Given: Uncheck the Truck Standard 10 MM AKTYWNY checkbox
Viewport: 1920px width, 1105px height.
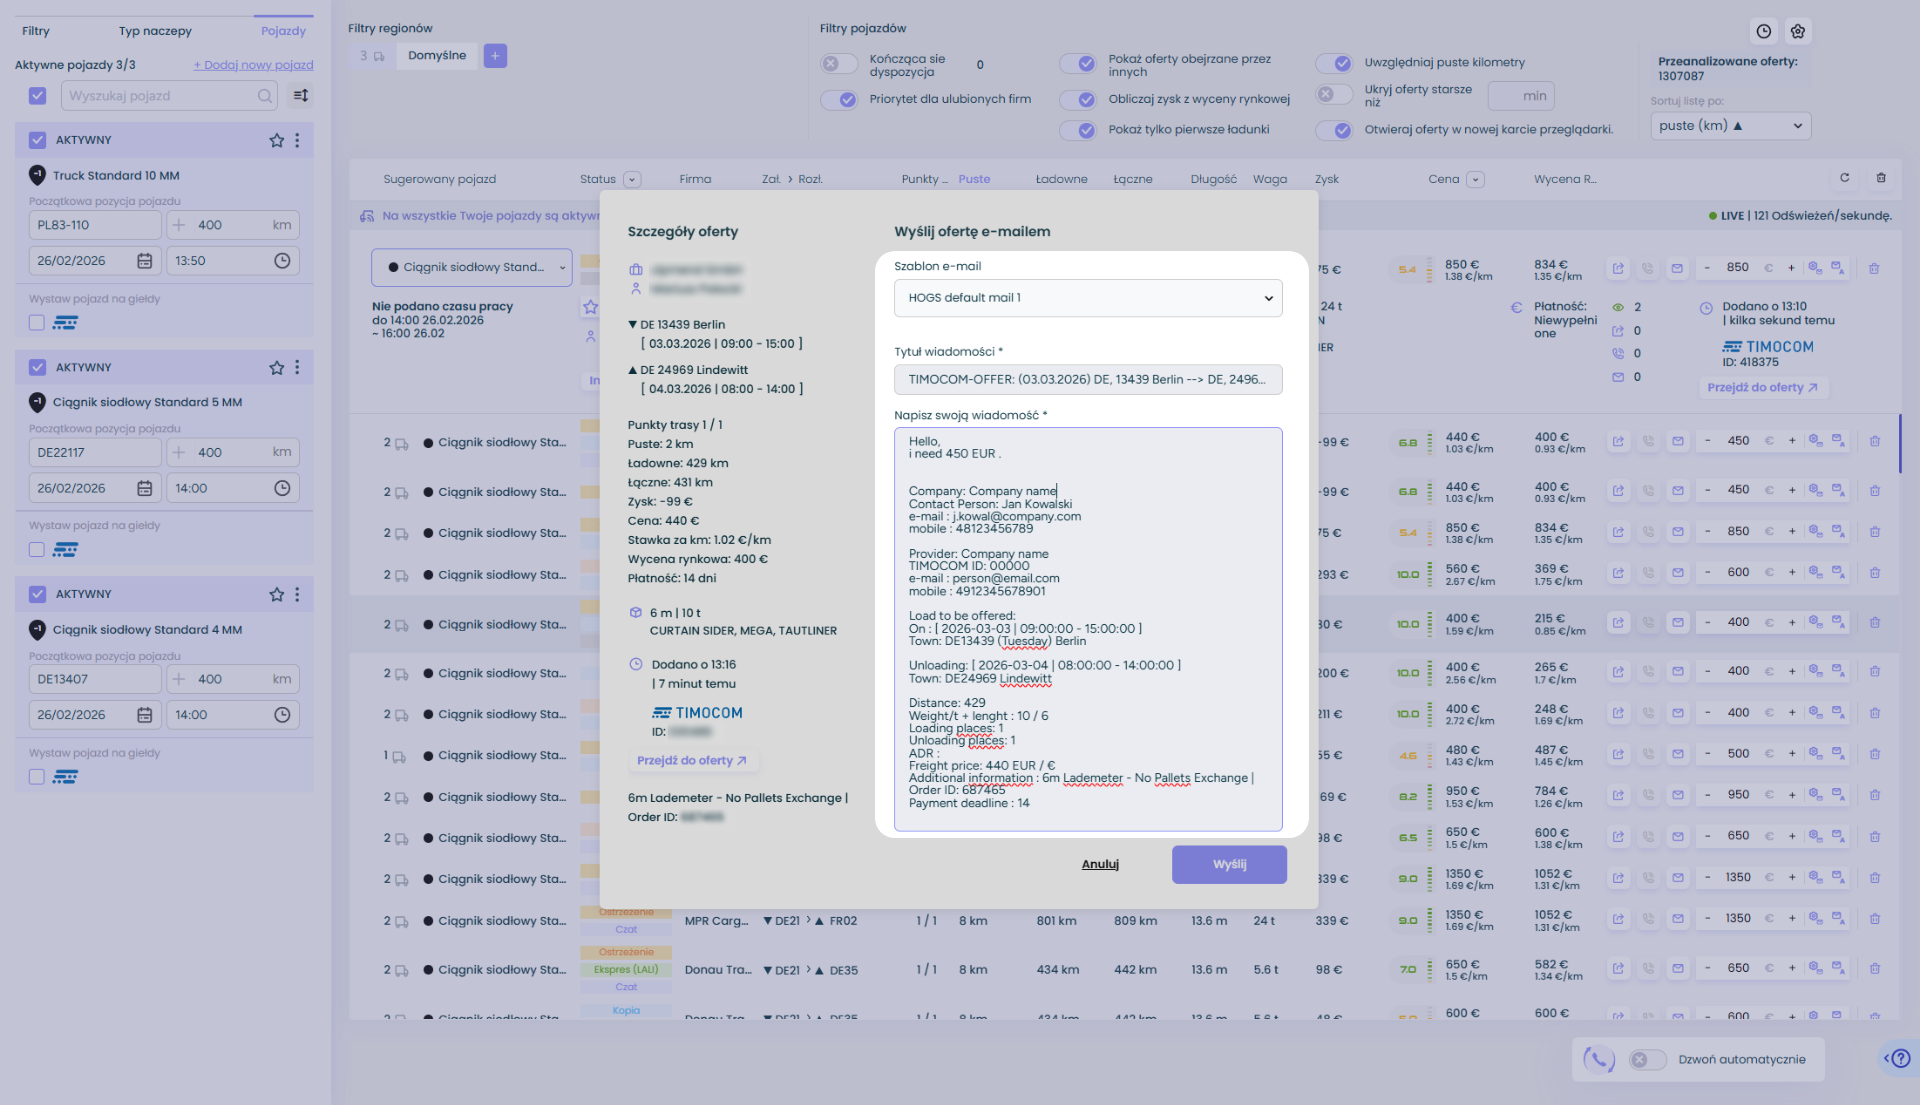Looking at the screenshot, I should point(38,141).
